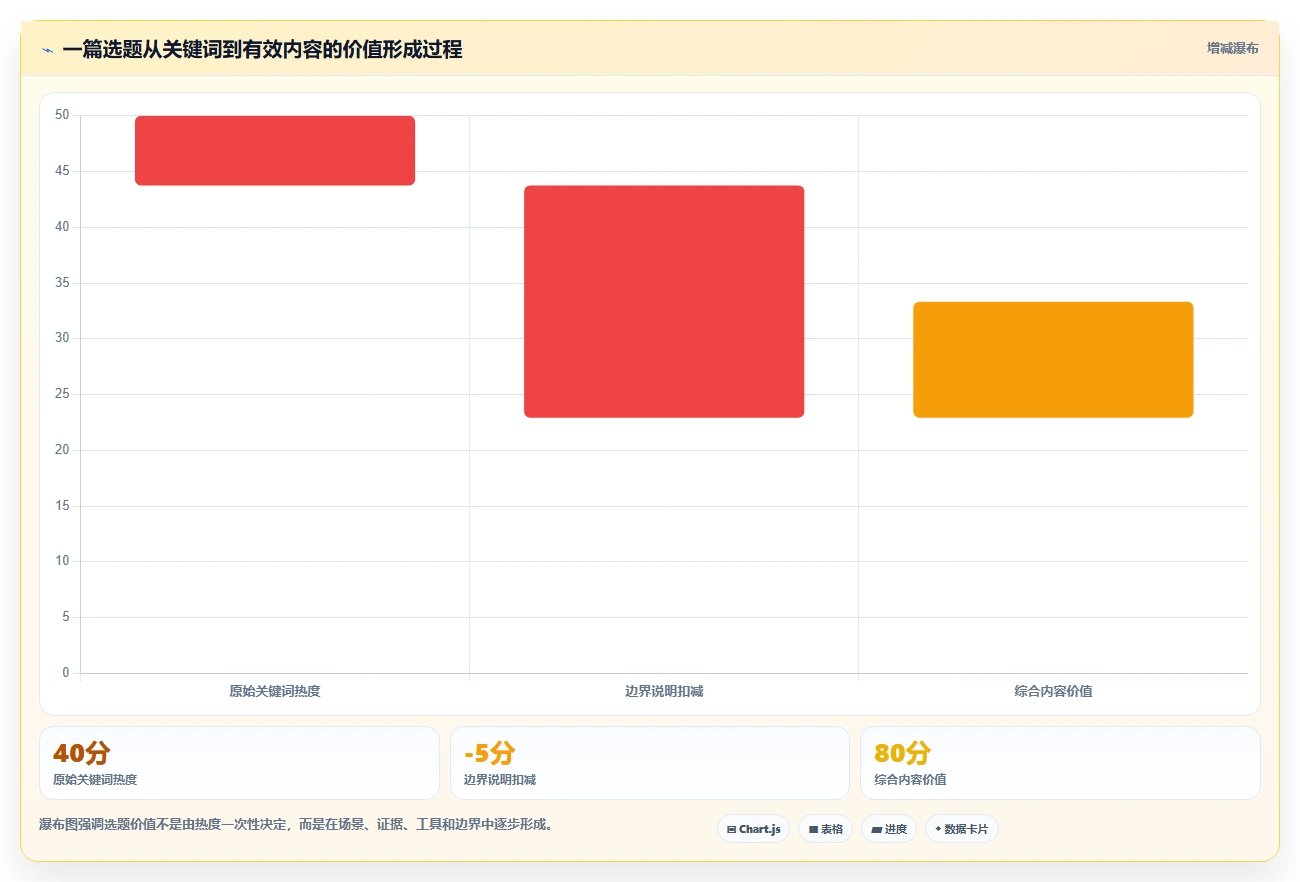Click the x-axis label 原始关键词热度
This screenshot has height=882, width=1300.
pos(275,691)
